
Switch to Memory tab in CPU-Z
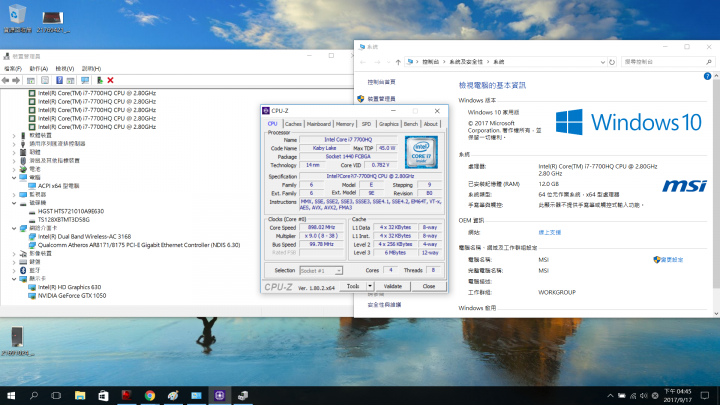coord(345,124)
